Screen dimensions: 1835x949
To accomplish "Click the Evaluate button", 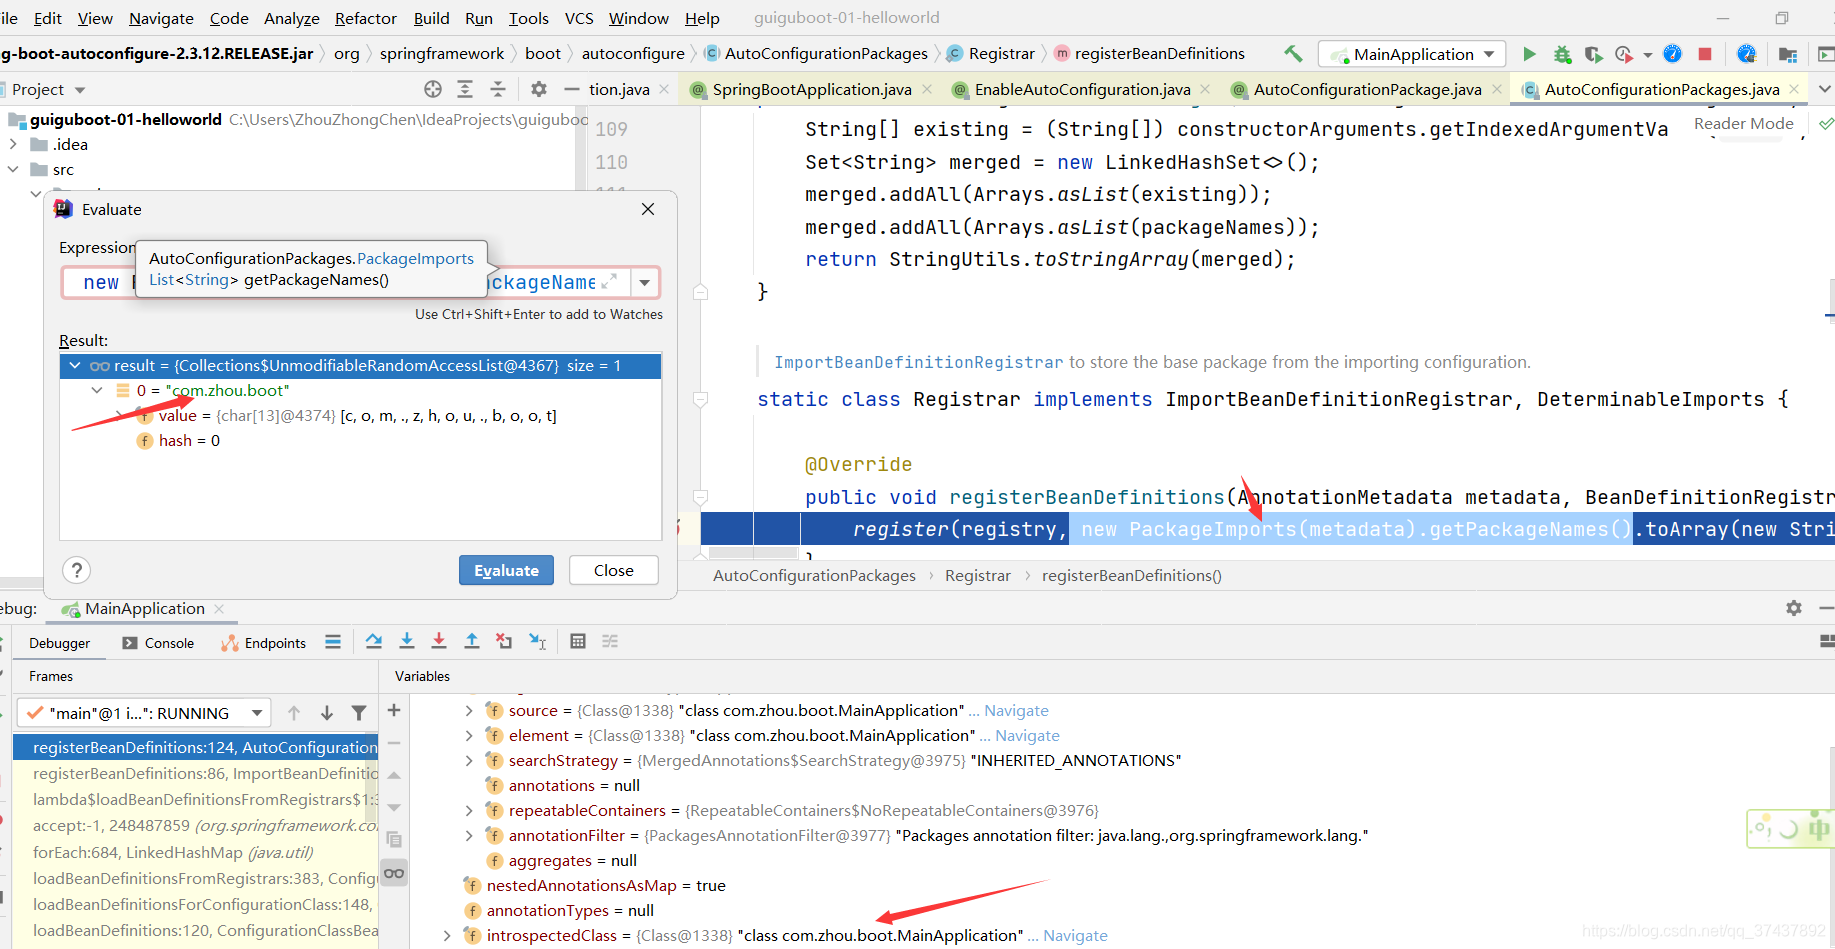I will click(x=506, y=570).
